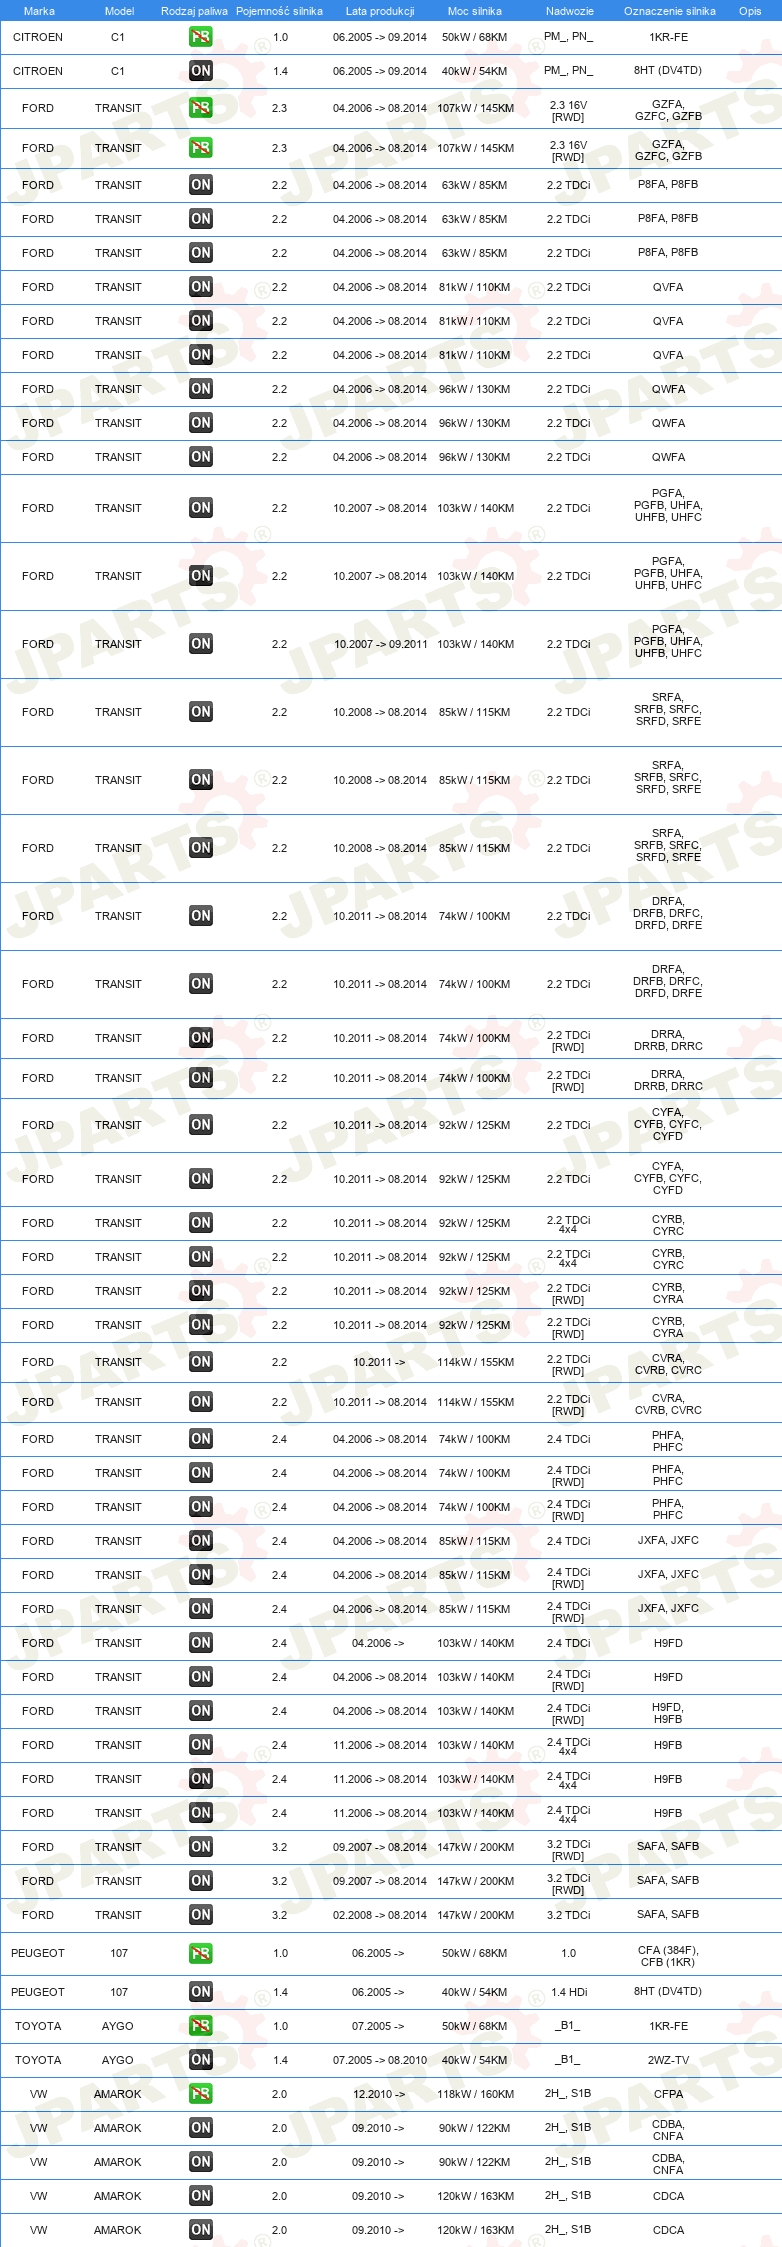This screenshot has height=2247, width=782.
Task: Click the '10.2007 -> 09.2011' date cell
Action: (x=380, y=644)
